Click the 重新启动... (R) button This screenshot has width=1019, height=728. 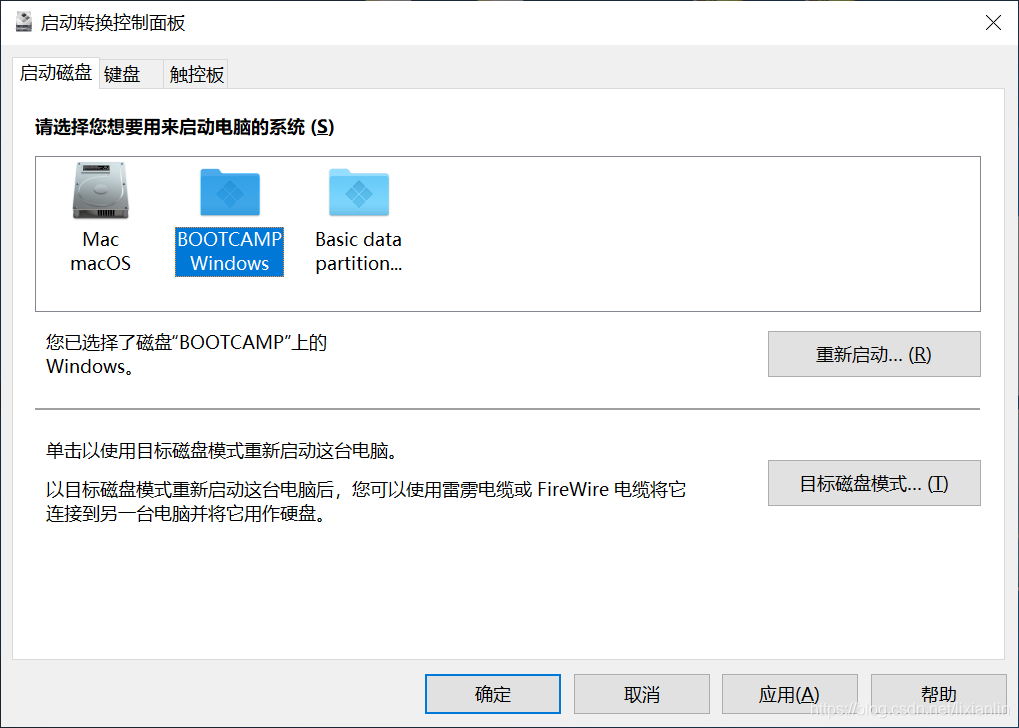874,354
